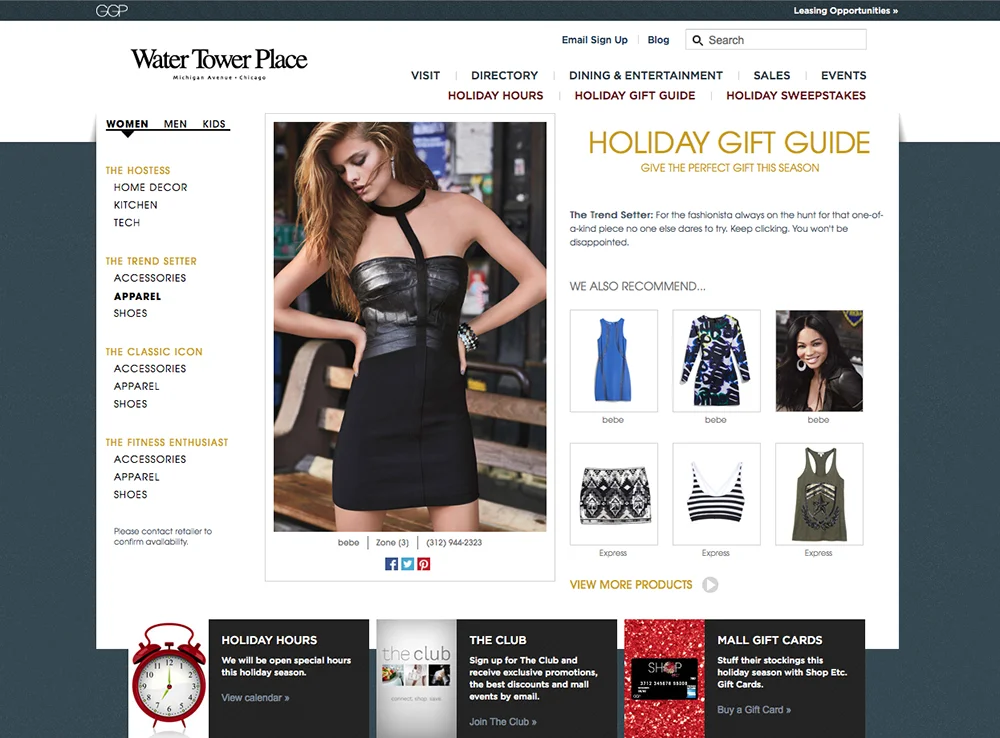Viewport: 1000px width, 738px height.
Task: Open The Hostess category heading
Action: click(138, 170)
